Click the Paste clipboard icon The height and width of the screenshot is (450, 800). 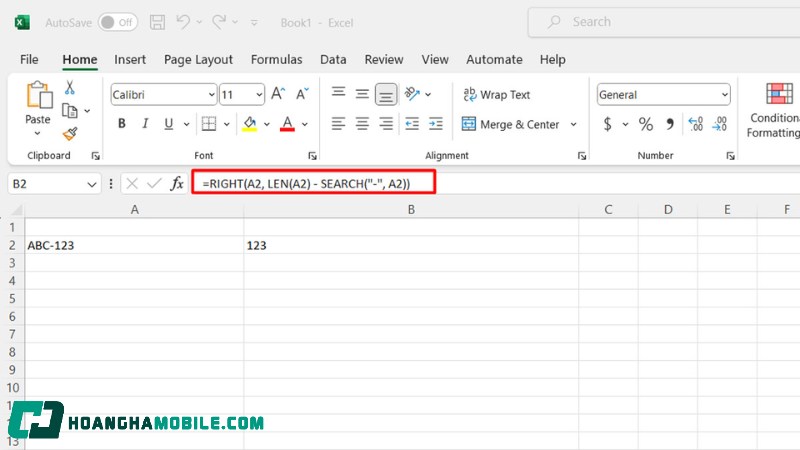[39, 95]
